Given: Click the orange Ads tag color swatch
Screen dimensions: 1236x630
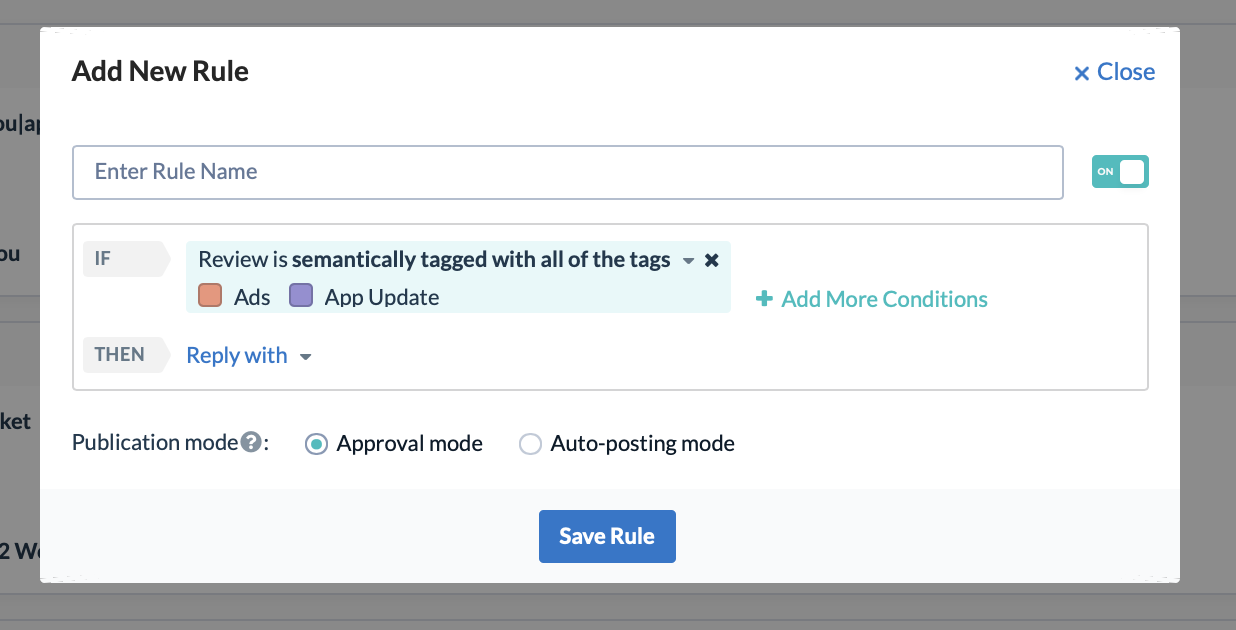Looking at the screenshot, I should [x=210, y=296].
